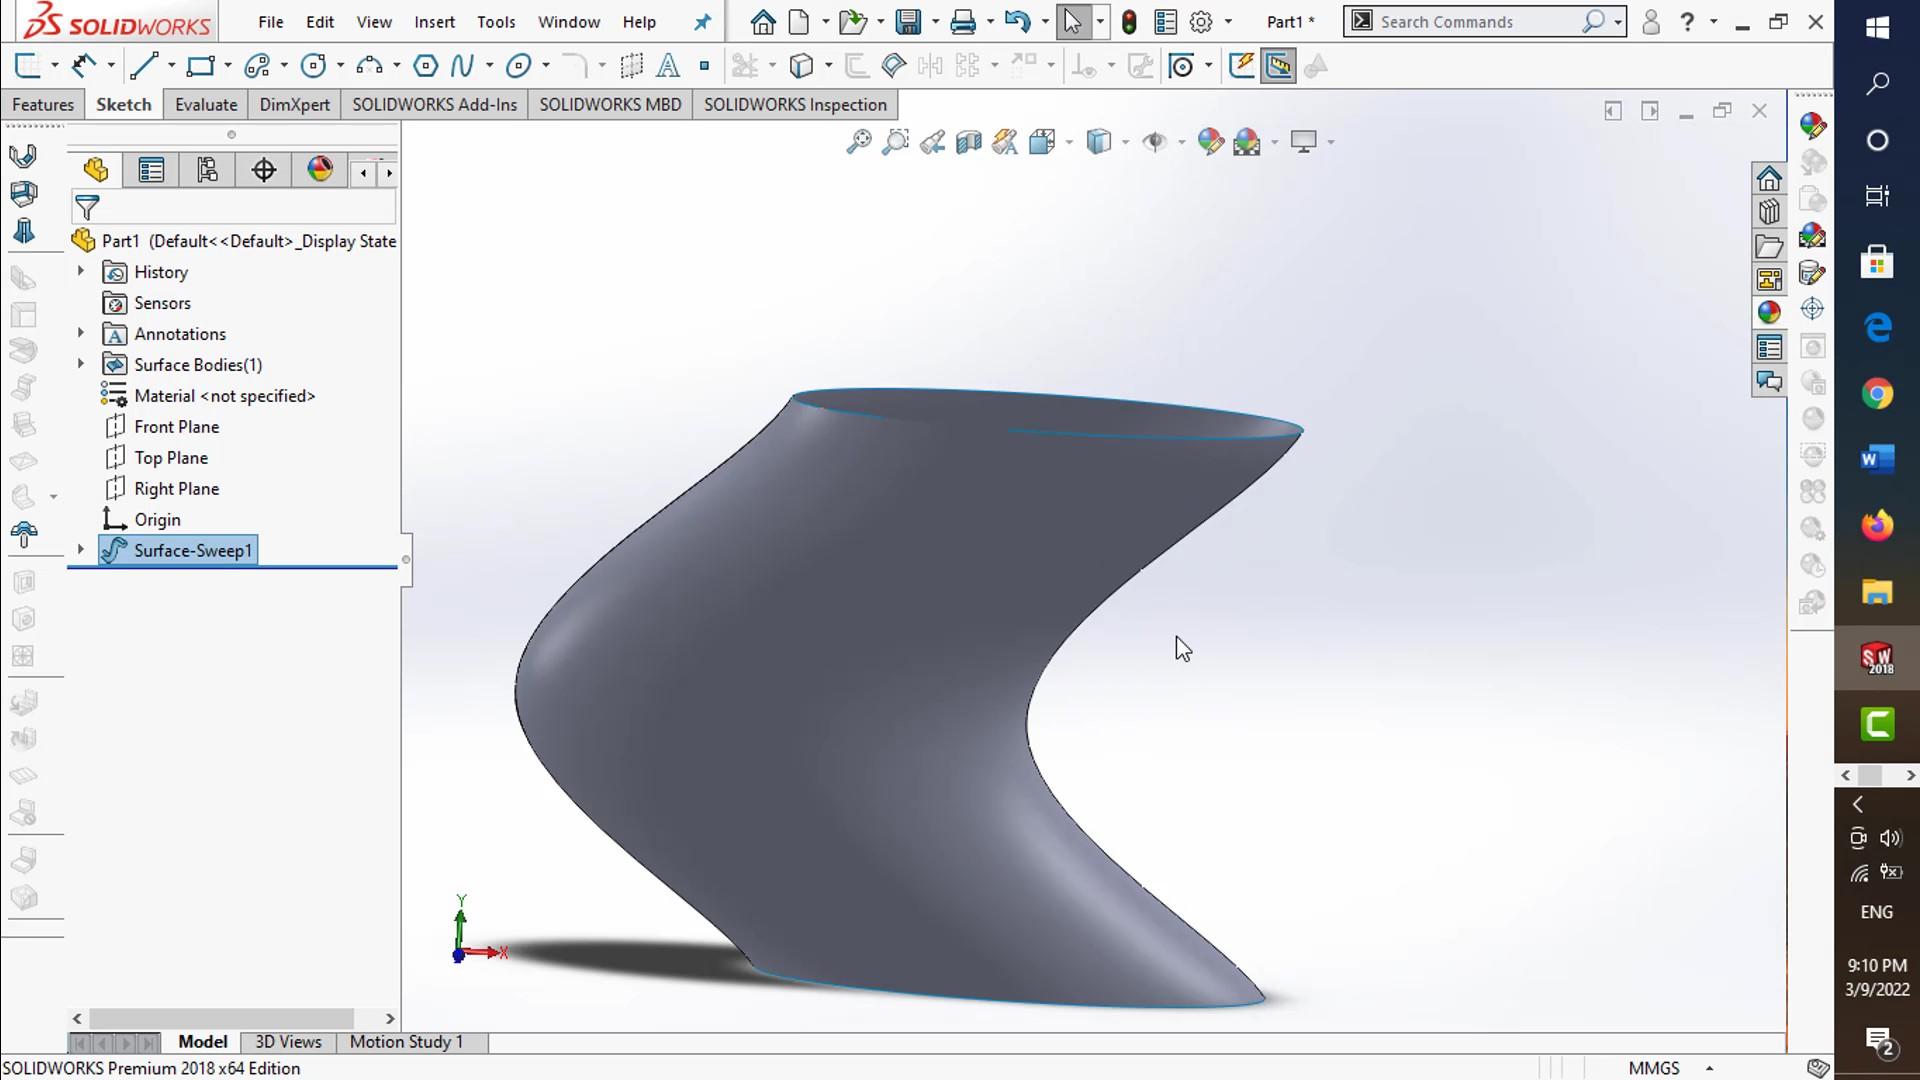1920x1080 pixels.
Task: Click the Section View icon
Action: pos(968,142)
